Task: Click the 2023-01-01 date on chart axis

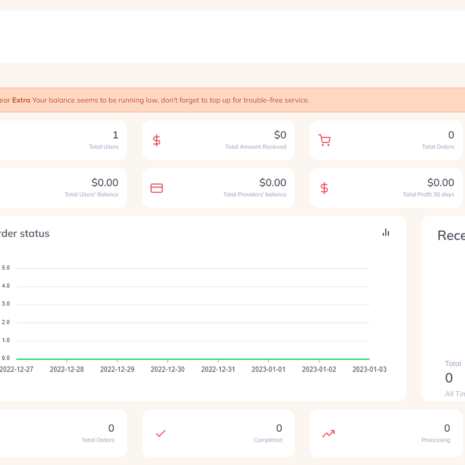Action: click(268, 369)
